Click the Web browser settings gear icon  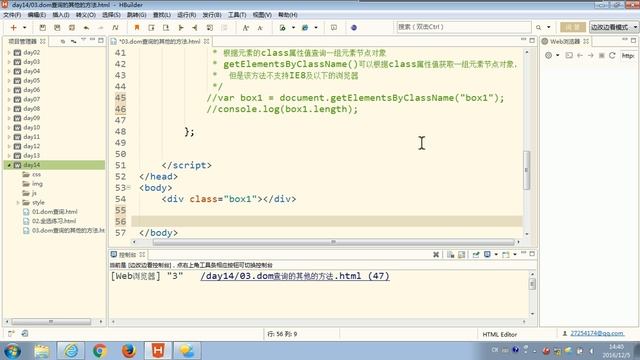click(549, 55)
